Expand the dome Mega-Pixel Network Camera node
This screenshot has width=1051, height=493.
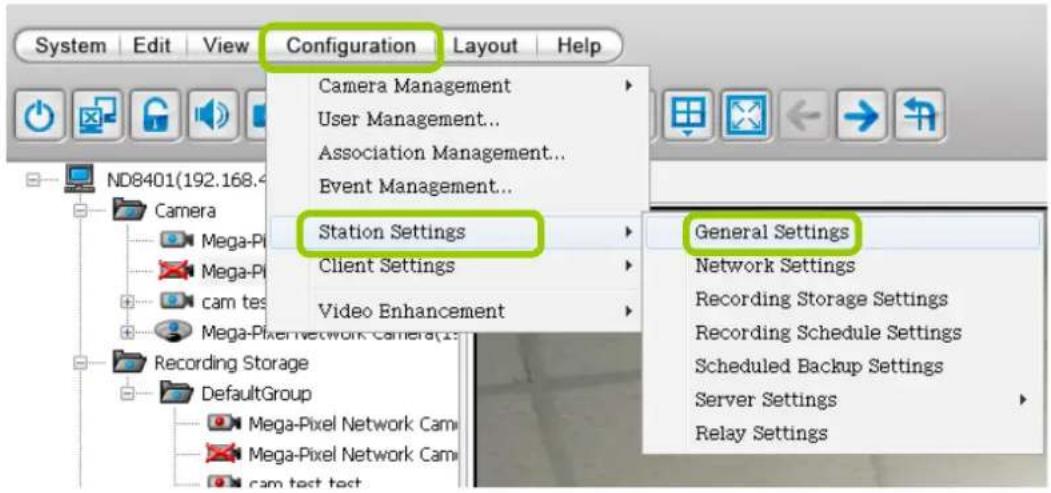coord(127,331)
